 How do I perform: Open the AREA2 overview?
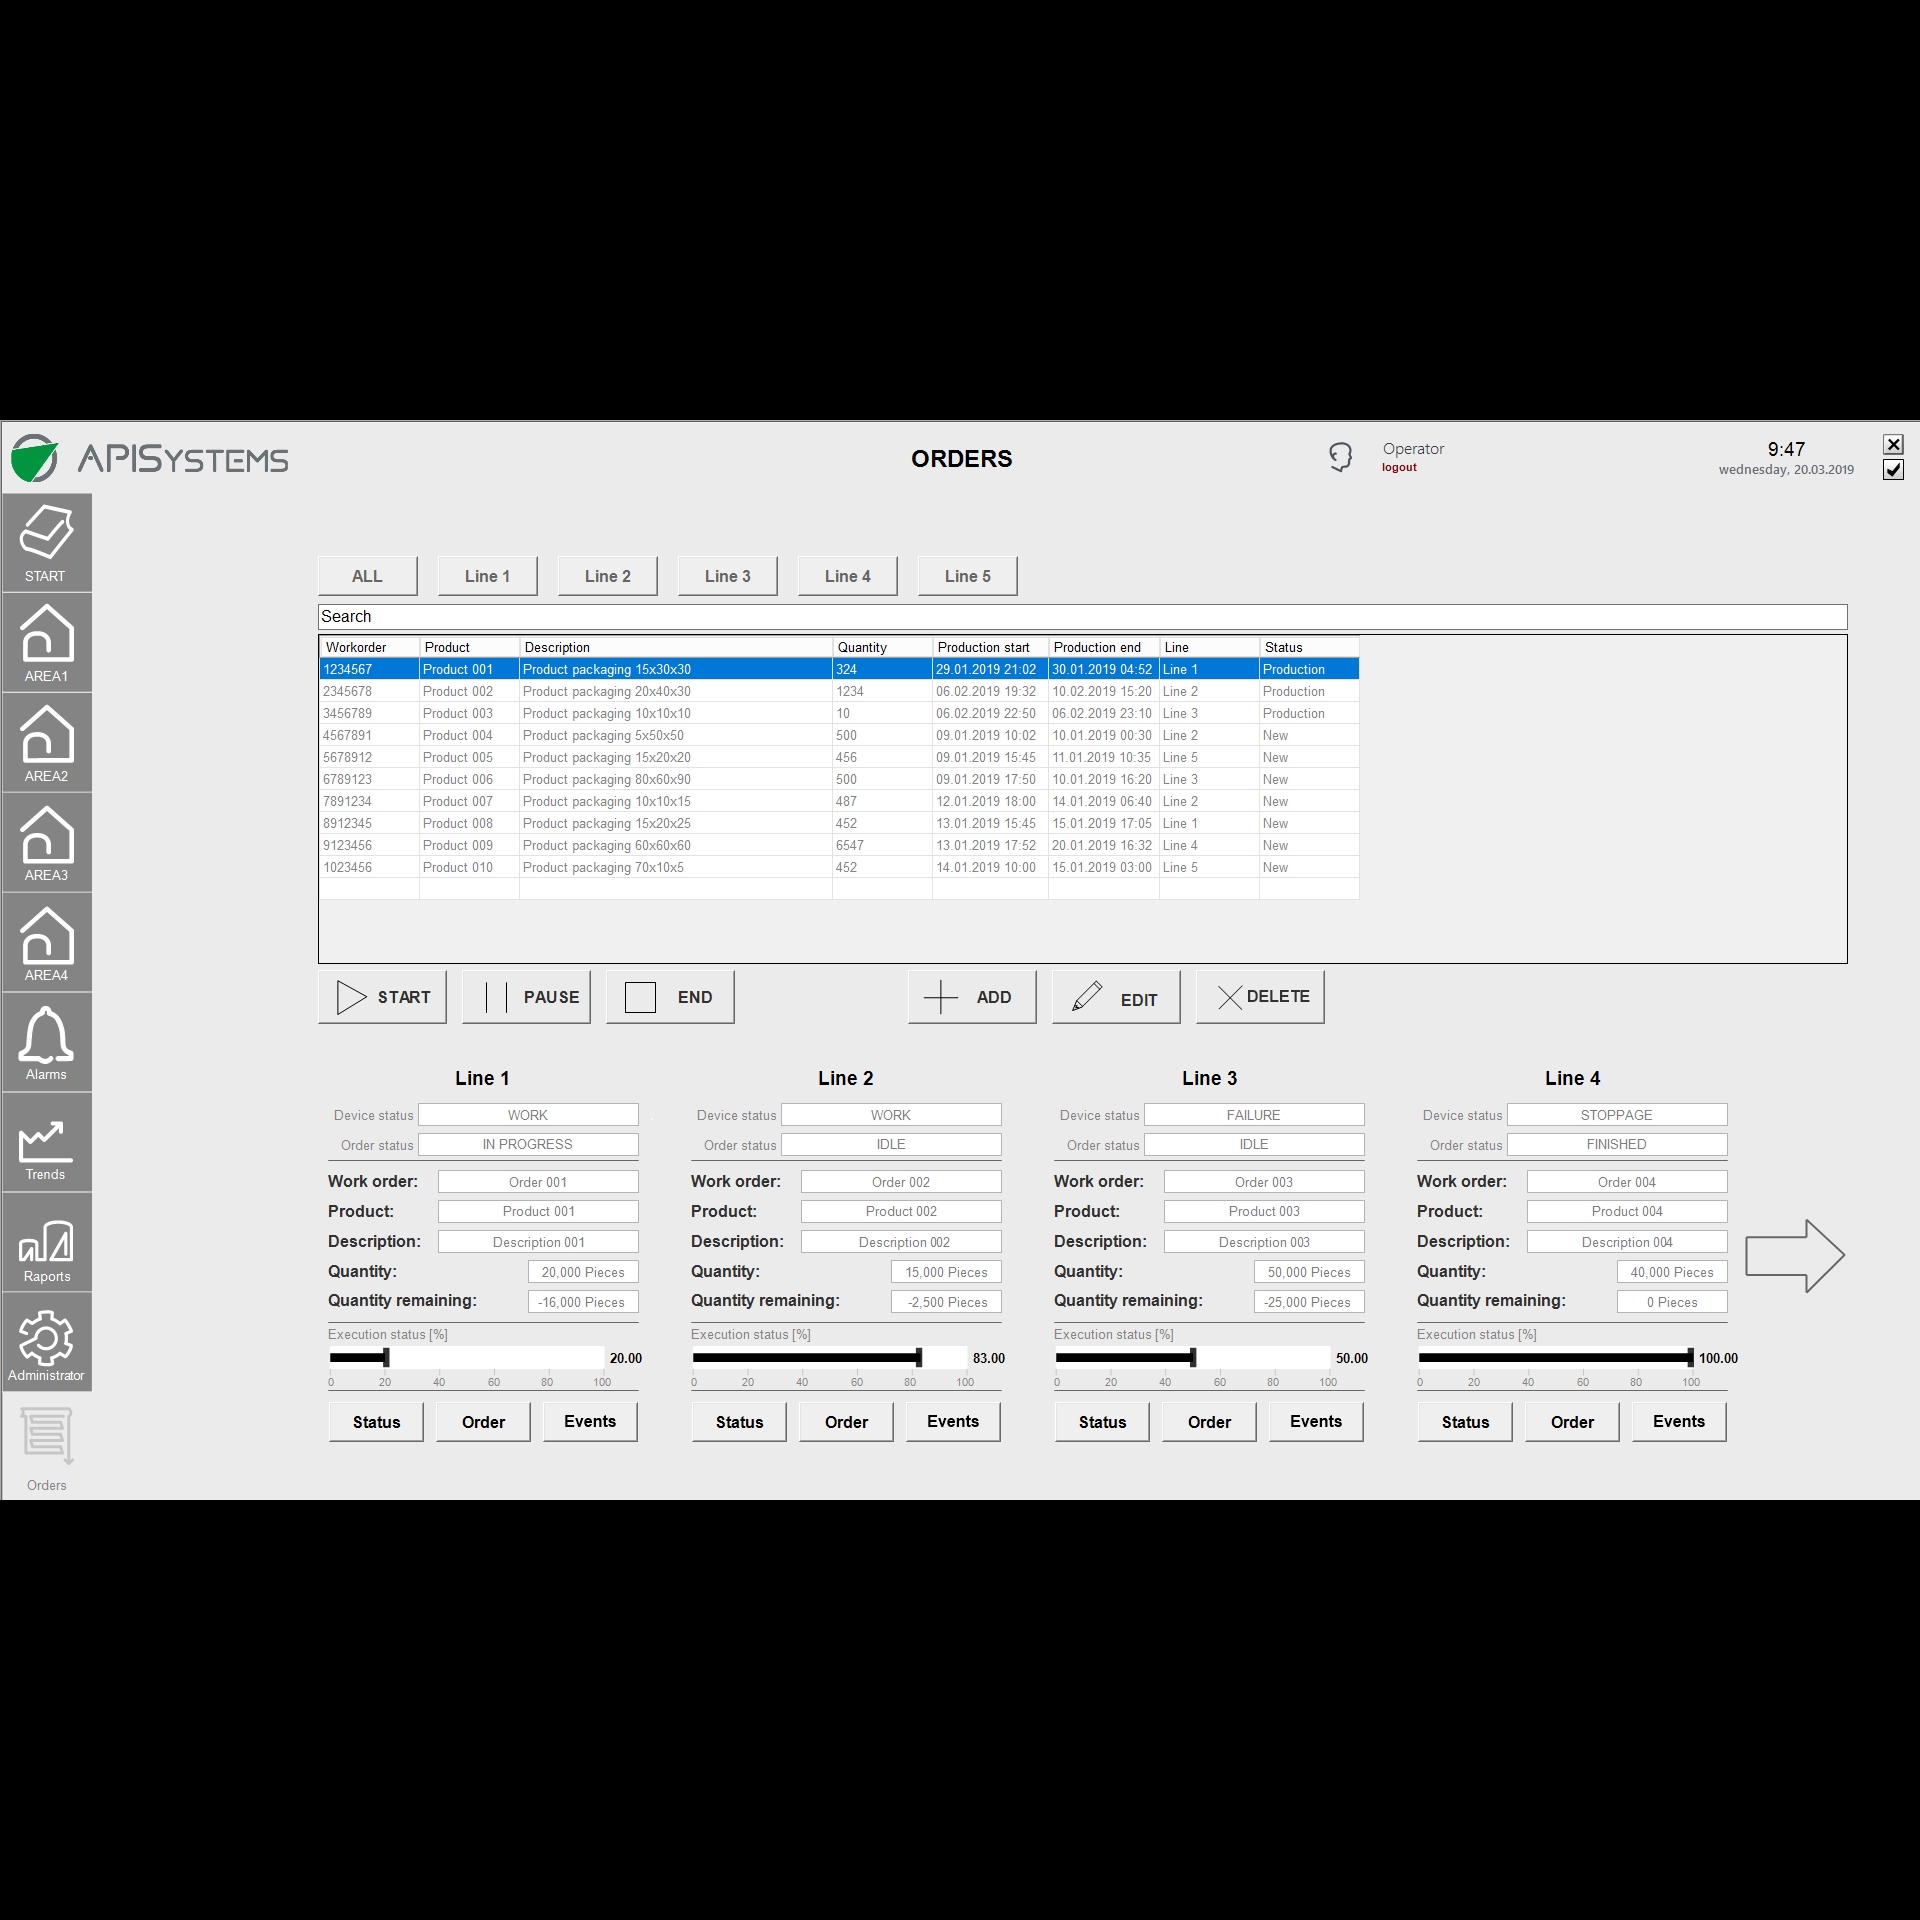point(46,741)
